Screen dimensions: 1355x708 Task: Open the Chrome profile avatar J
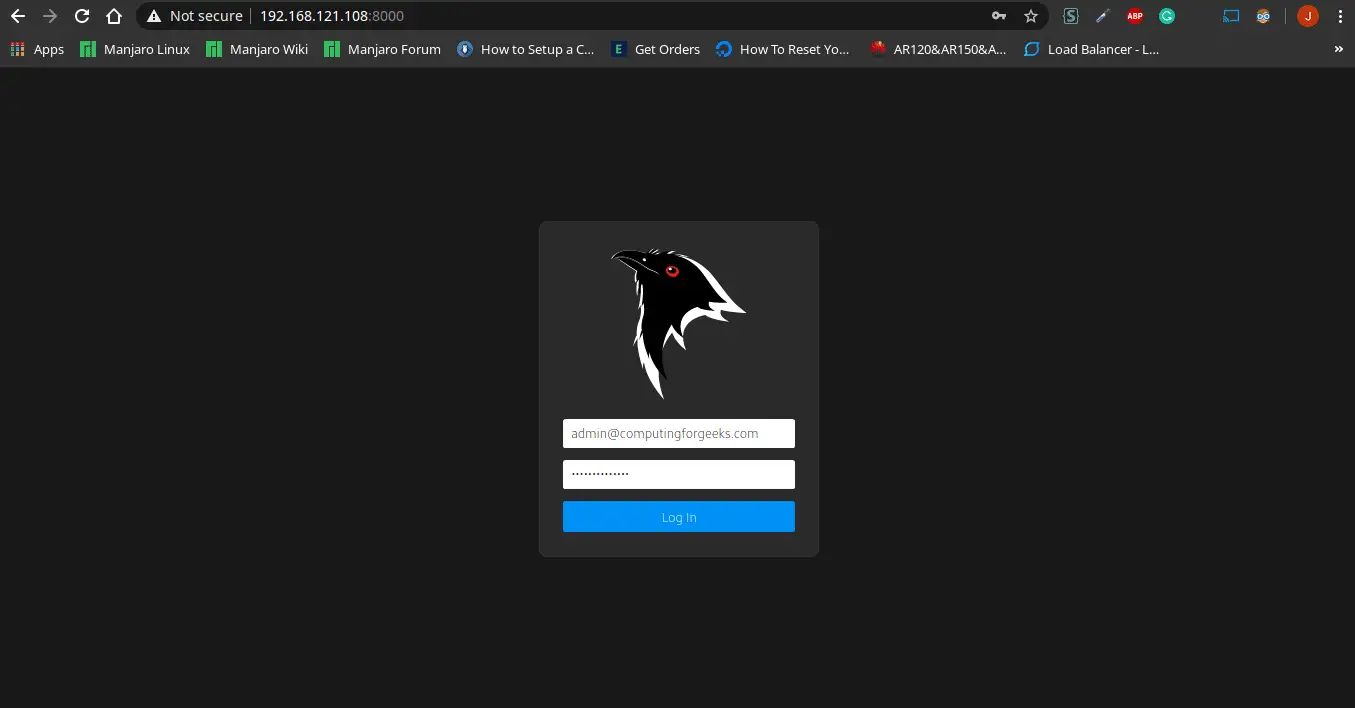pos(1307,16)
